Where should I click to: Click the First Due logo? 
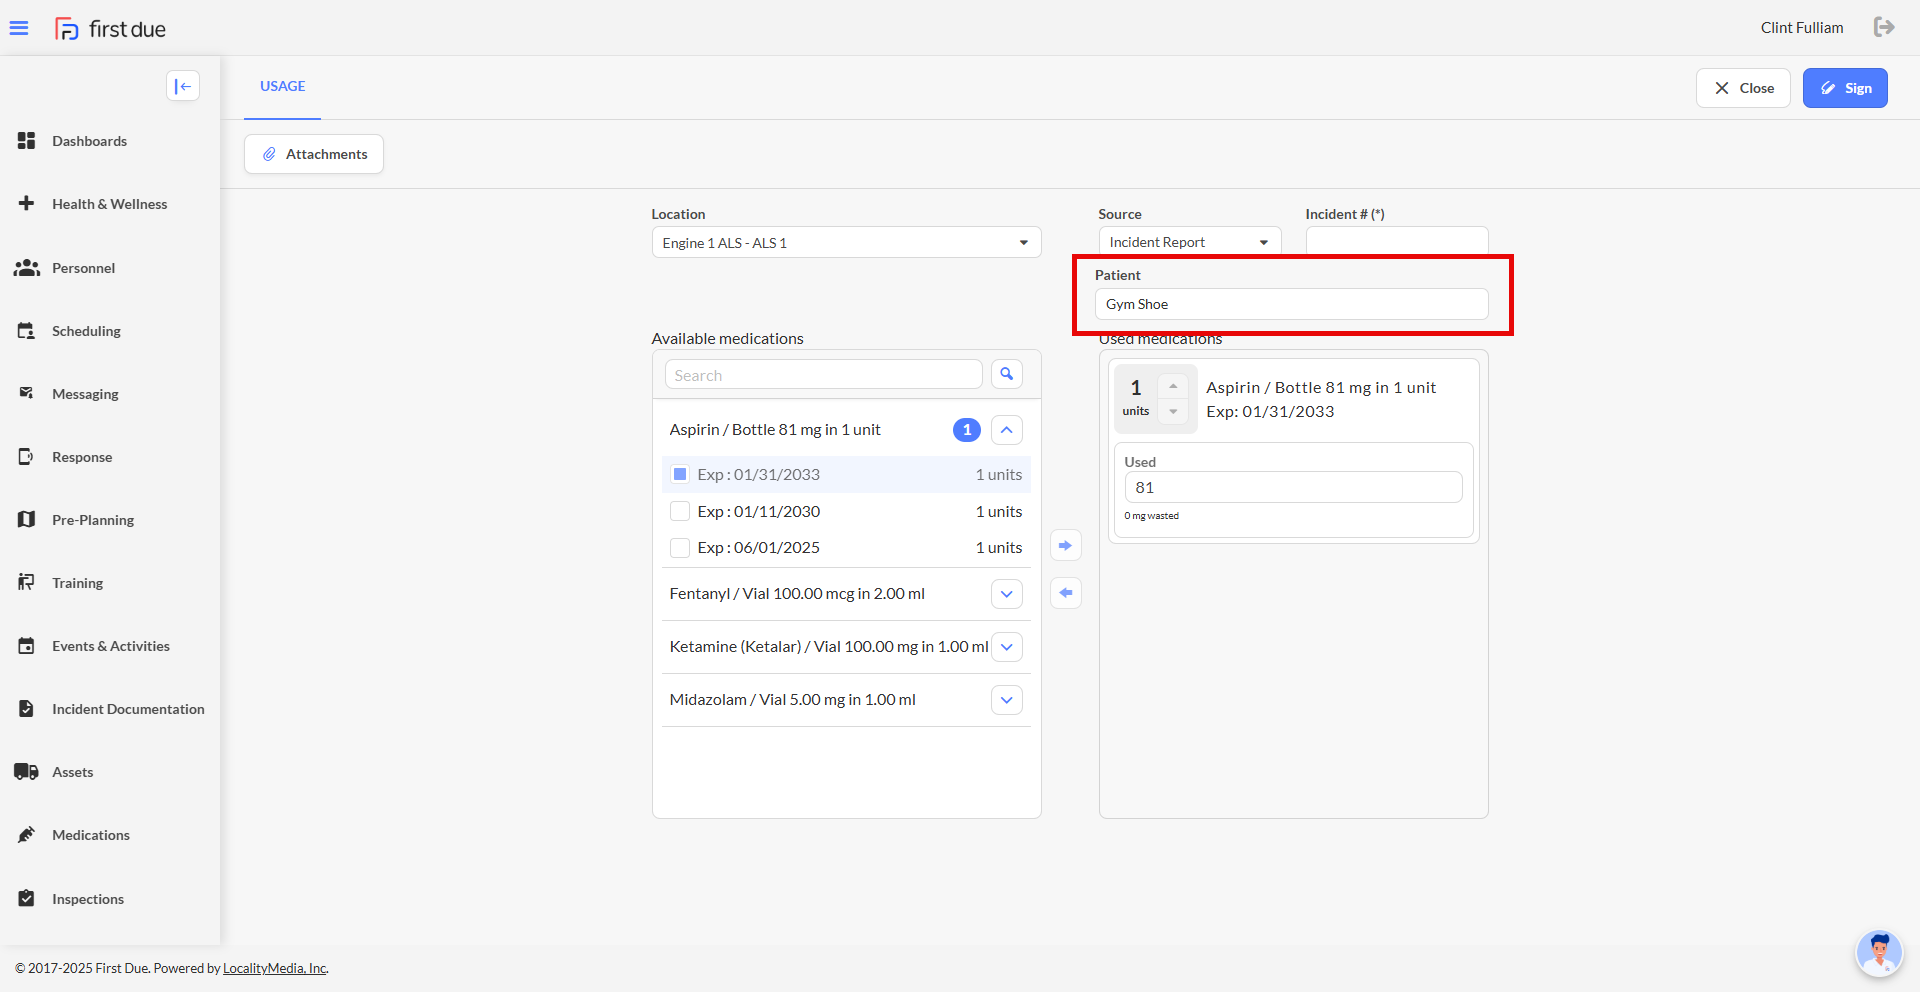(x=110, y=28)
